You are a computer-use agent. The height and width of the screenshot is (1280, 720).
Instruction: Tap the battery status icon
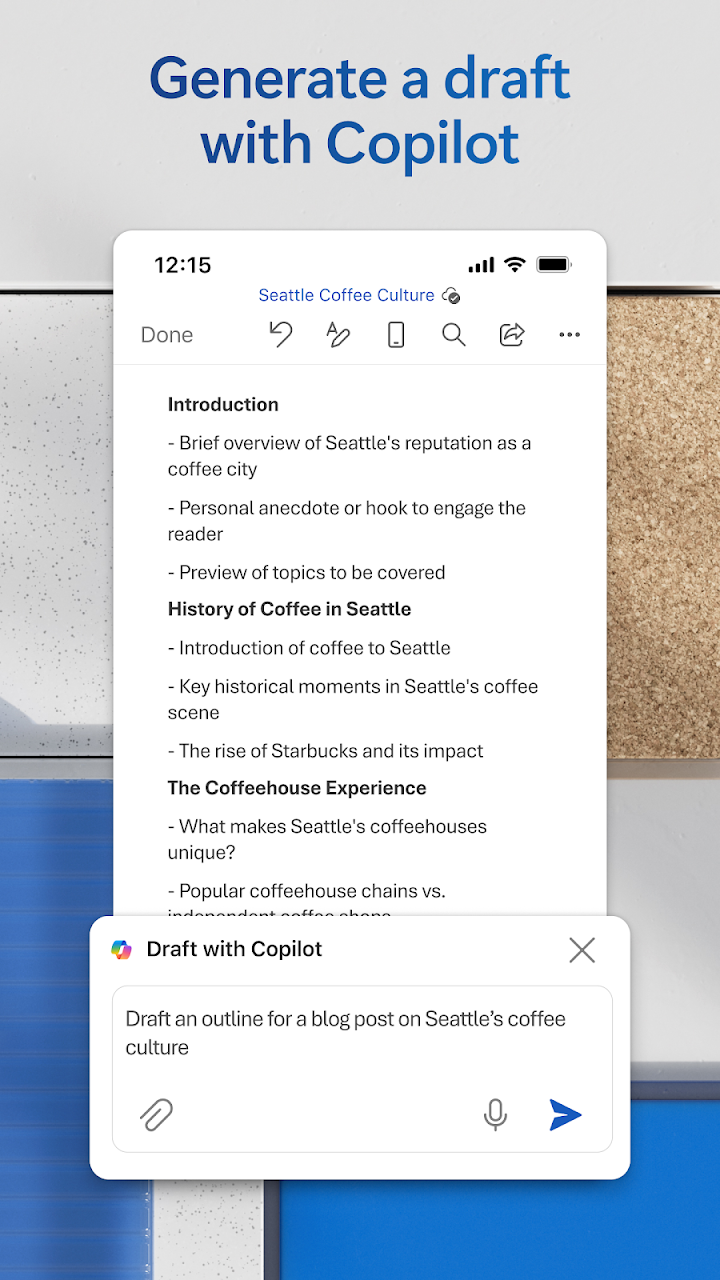pyautogui.click(x=554, y=265)
